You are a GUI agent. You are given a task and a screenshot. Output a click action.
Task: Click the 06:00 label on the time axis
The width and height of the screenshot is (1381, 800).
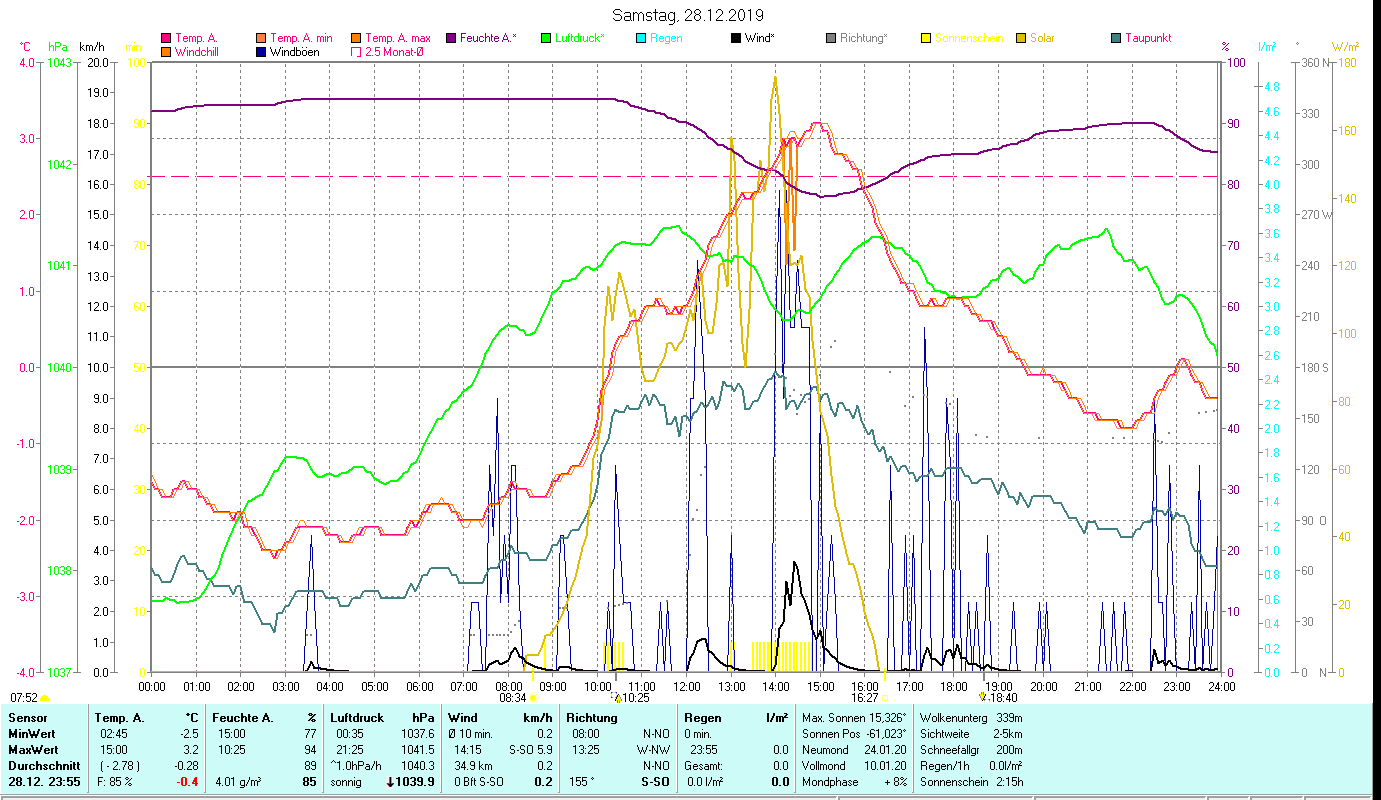(x=420, y=686)
